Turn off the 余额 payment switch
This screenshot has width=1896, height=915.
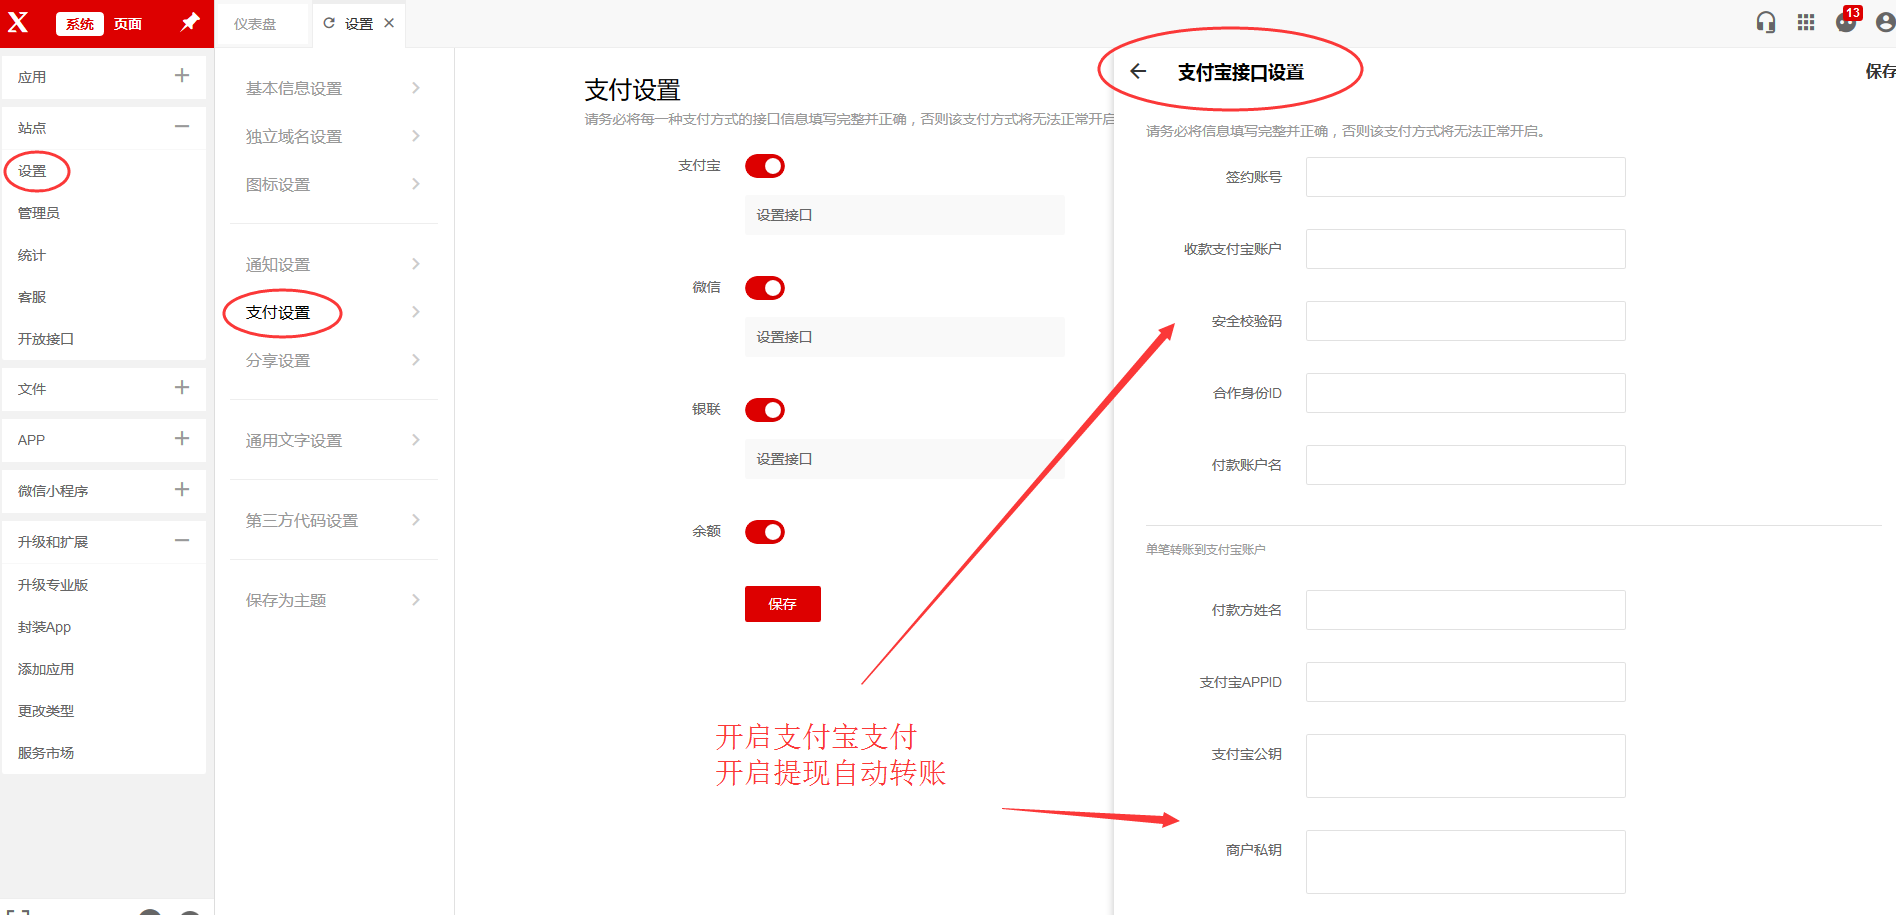click(765, 532)
